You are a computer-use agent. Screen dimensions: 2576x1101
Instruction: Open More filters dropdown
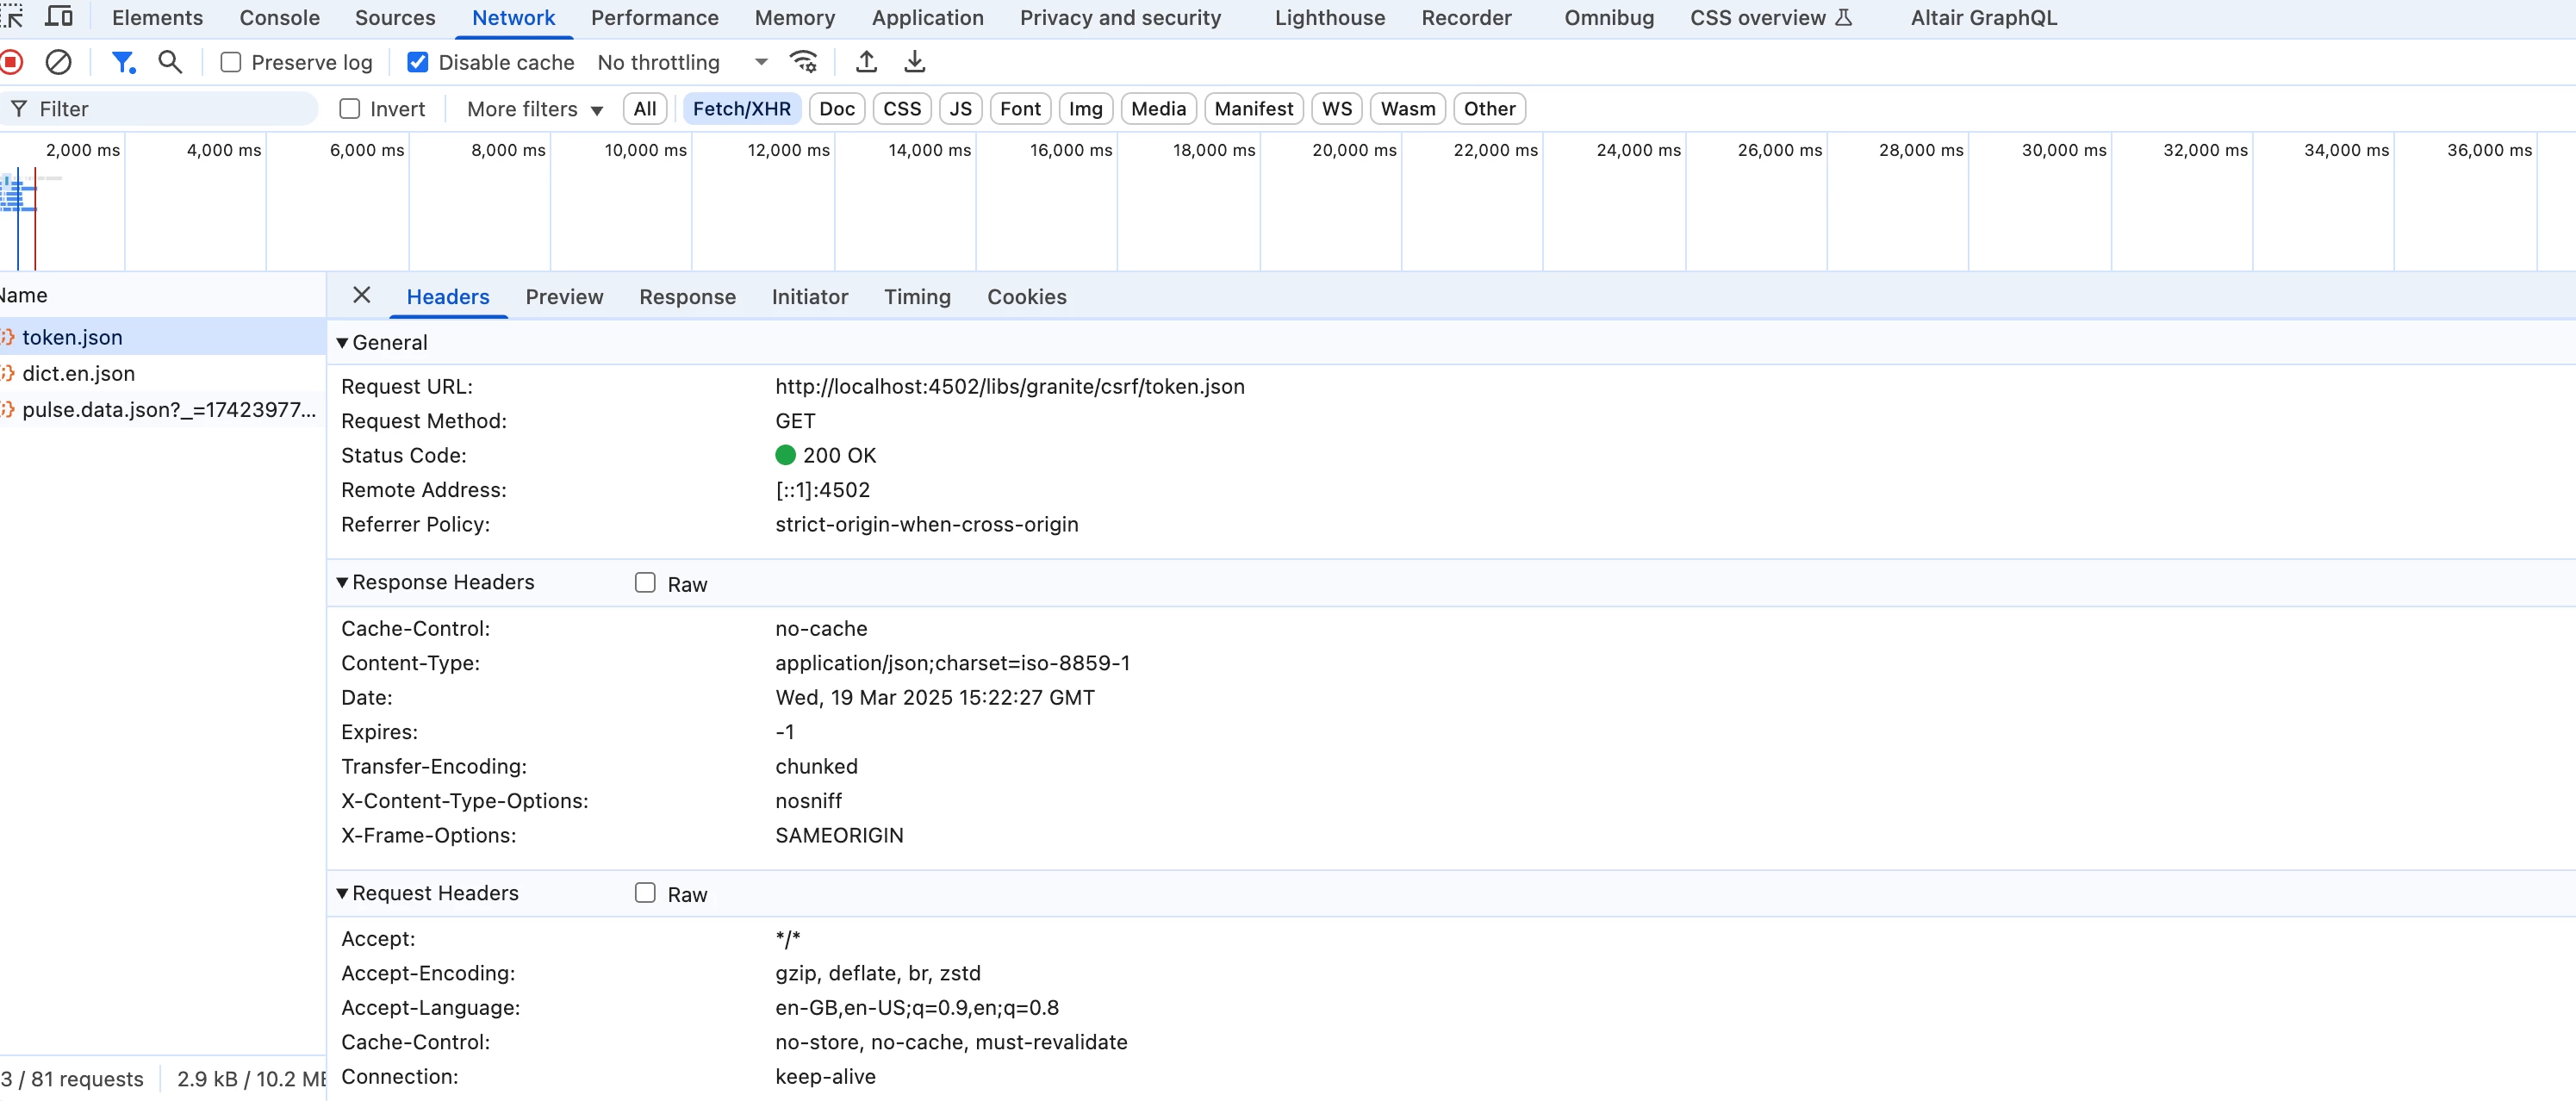[535, 109]
